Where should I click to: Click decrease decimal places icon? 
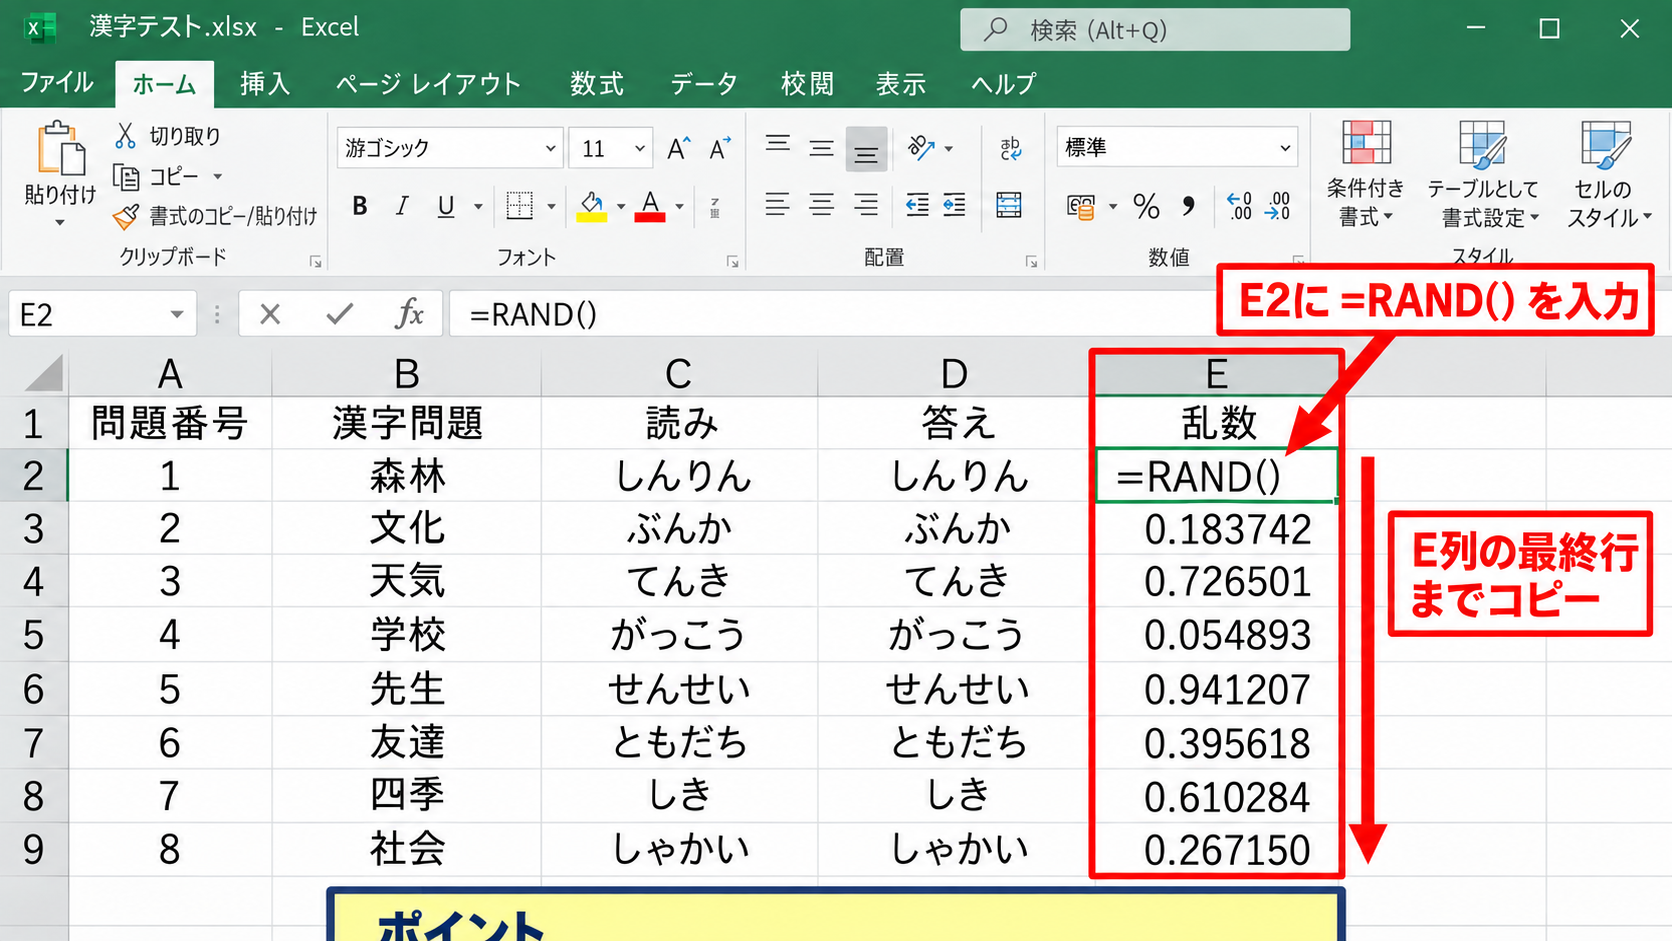point(1279,206)
